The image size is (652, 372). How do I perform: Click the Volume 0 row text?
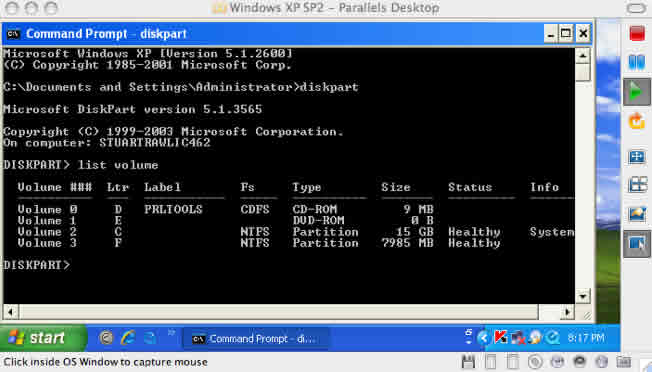click(x=225, y=209)
